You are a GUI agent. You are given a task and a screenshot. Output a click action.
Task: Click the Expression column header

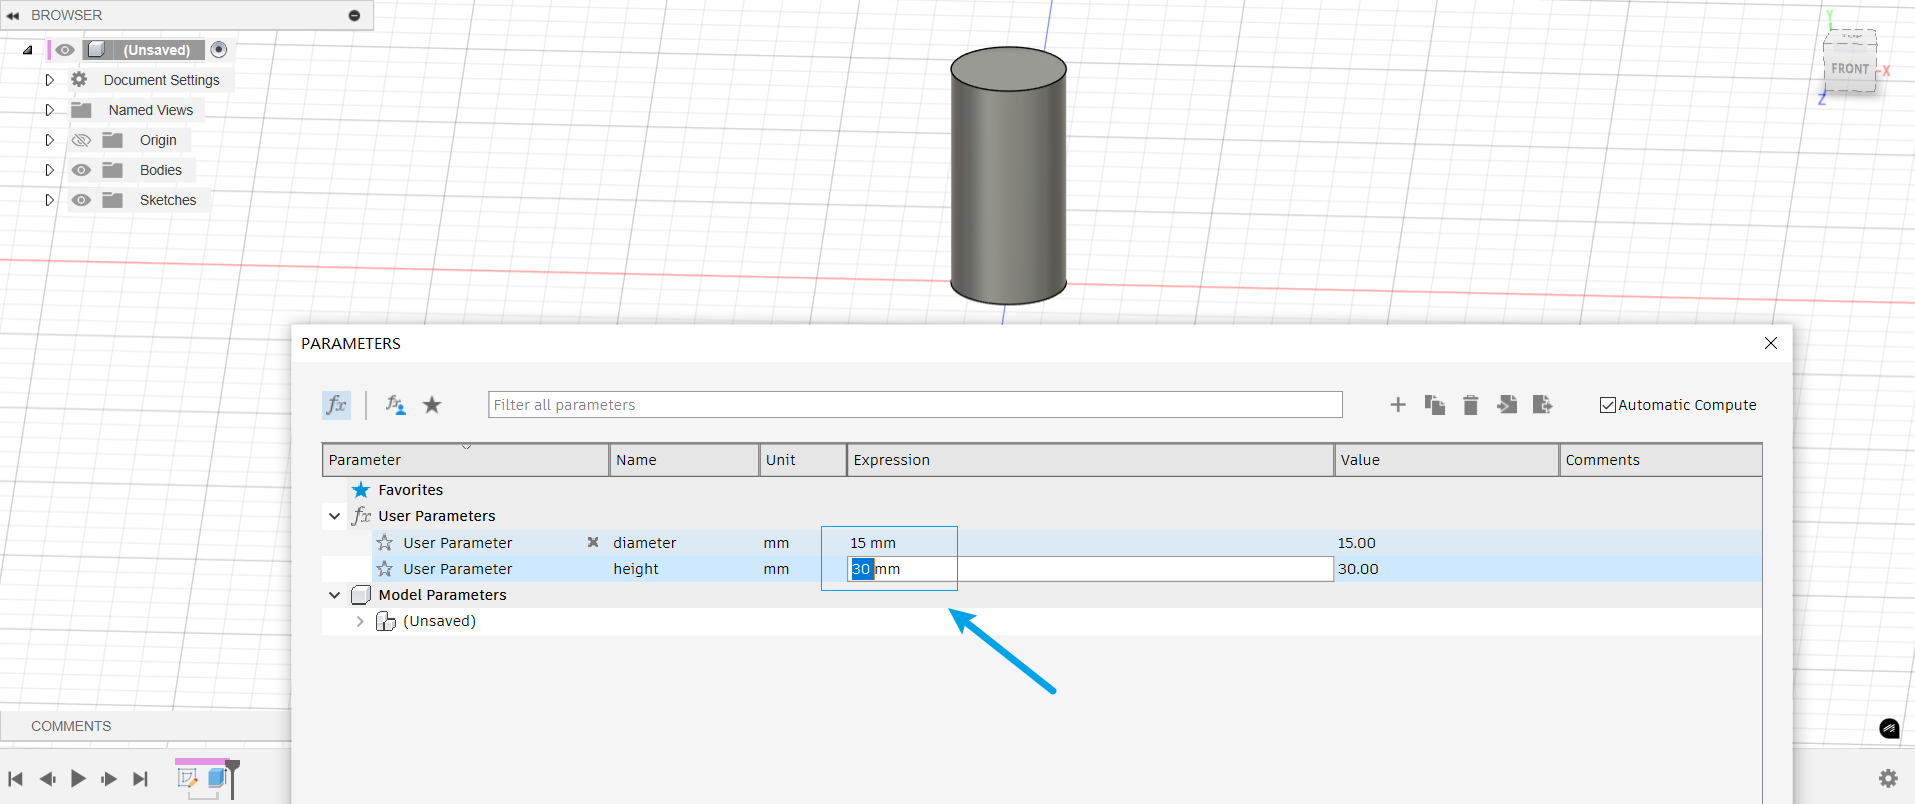pos(1091,460)
